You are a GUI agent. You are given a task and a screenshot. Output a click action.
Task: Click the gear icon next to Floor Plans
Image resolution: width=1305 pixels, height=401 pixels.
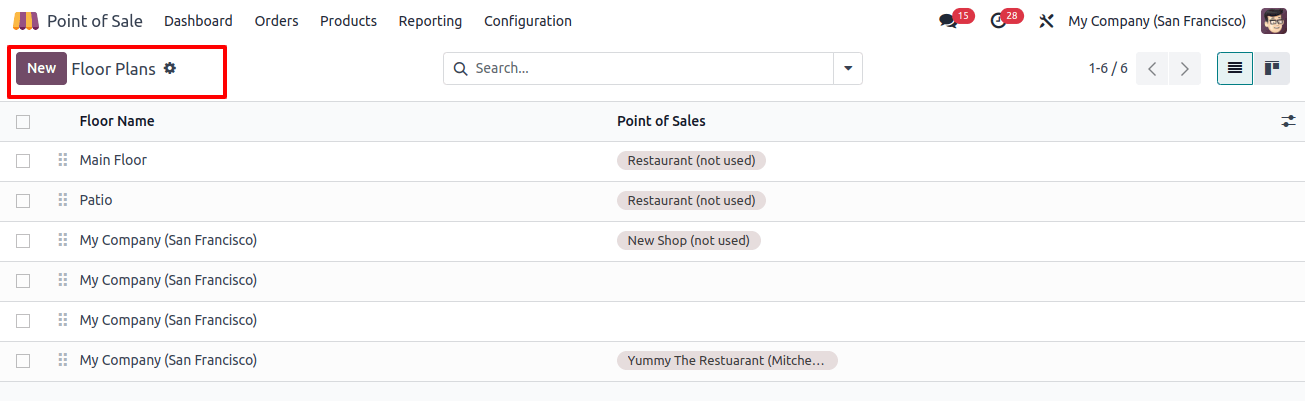click(170, 68)
